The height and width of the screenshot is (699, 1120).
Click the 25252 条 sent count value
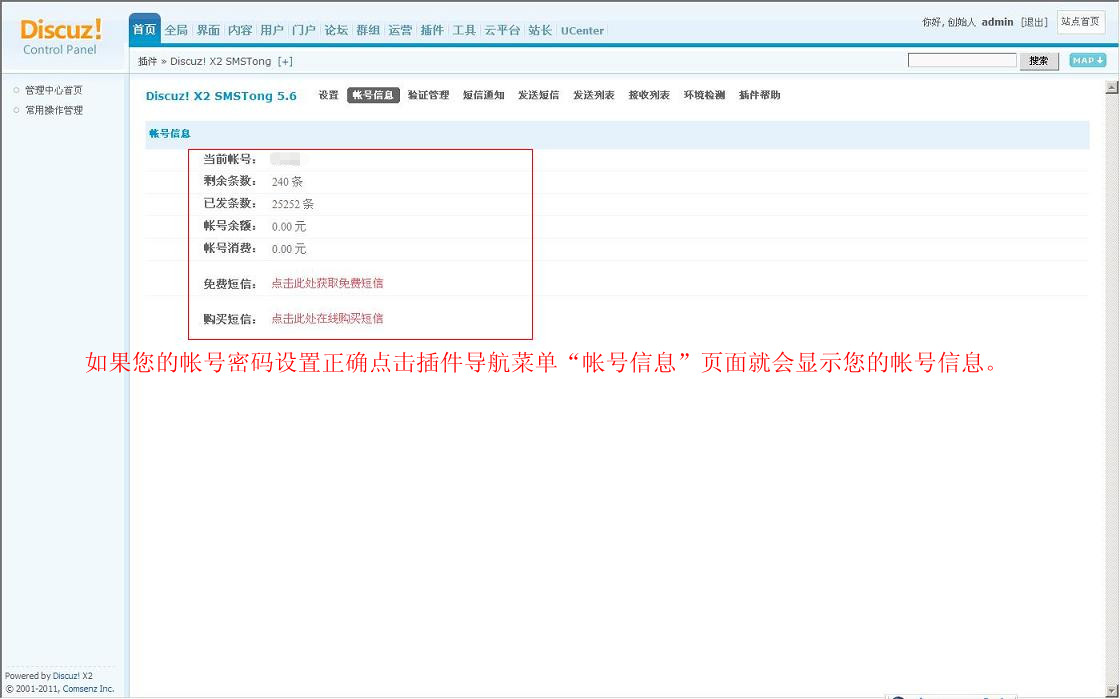pyautogui.click(x=293, y=204)
